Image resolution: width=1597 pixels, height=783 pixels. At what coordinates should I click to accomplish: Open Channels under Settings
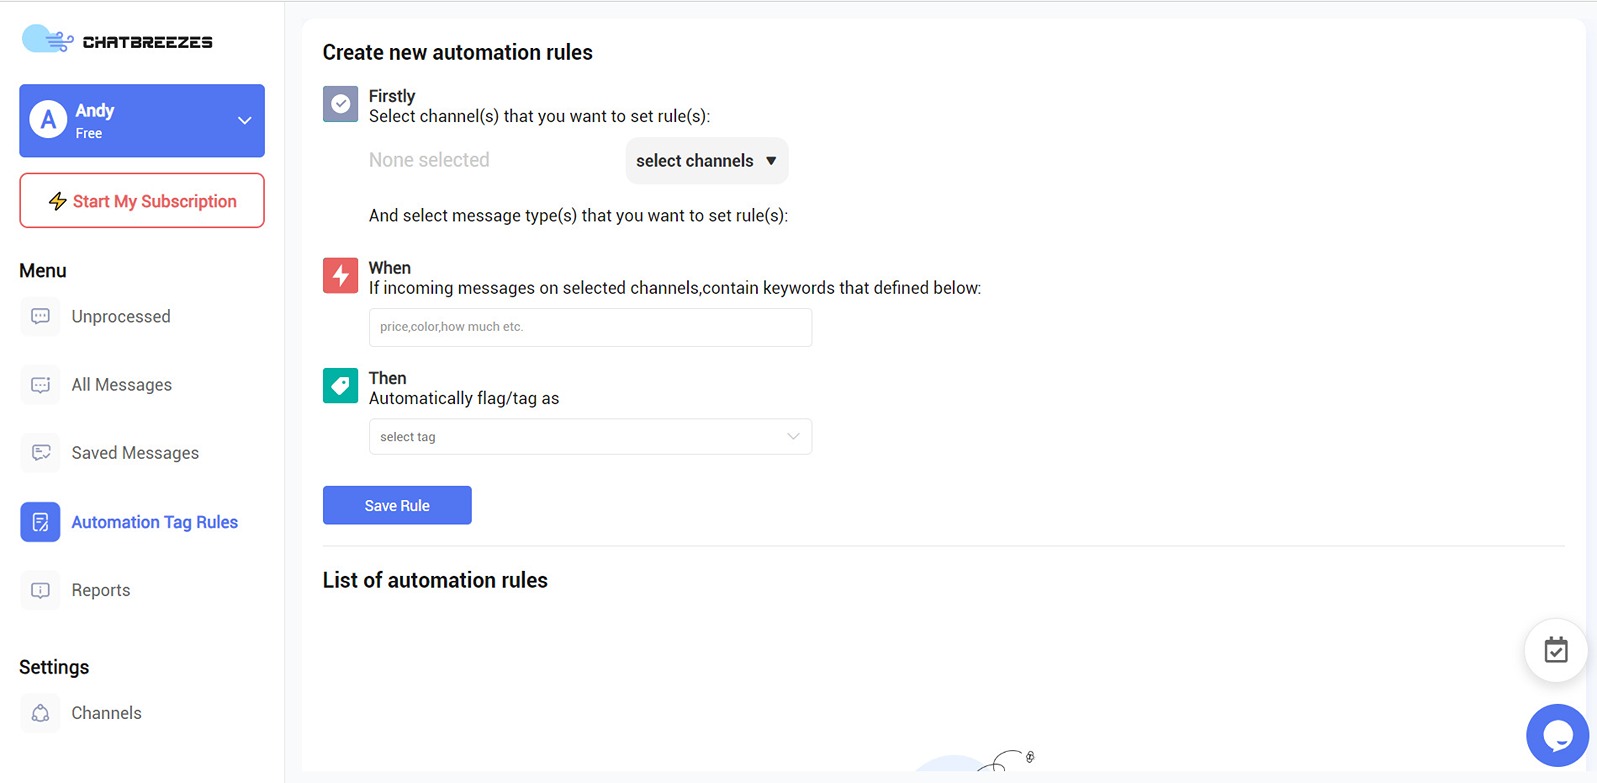pyautogui.click(x=107, y=713)
